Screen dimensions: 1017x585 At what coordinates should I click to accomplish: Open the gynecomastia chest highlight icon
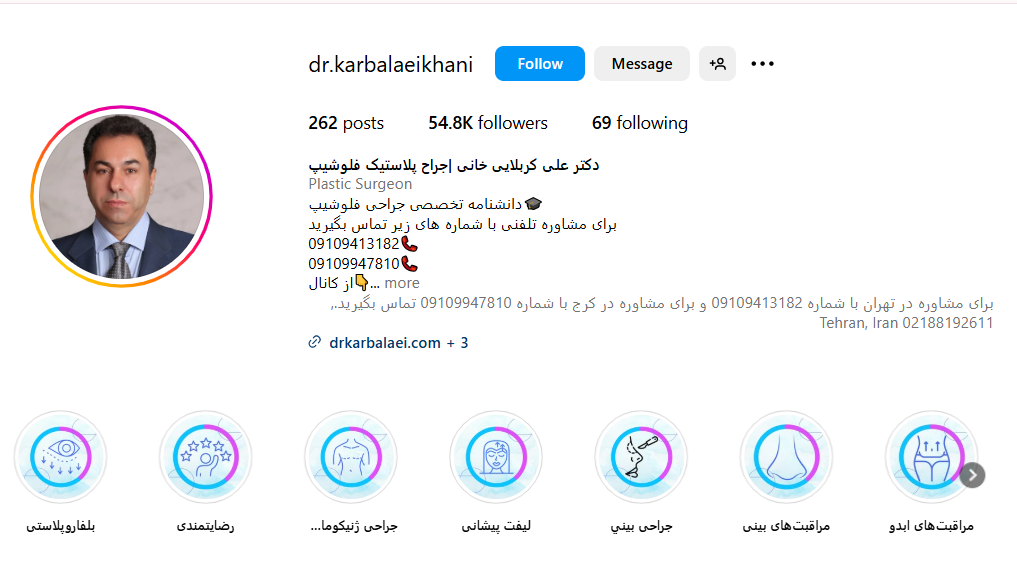click(x=351, y=457)
